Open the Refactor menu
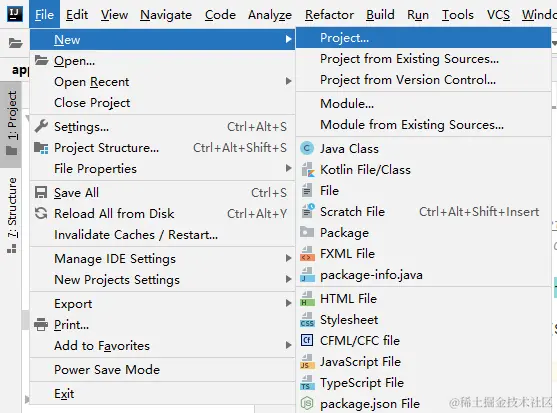Viewport: 557px width, 413px height. pyautogui.click(x=329, y=15)
